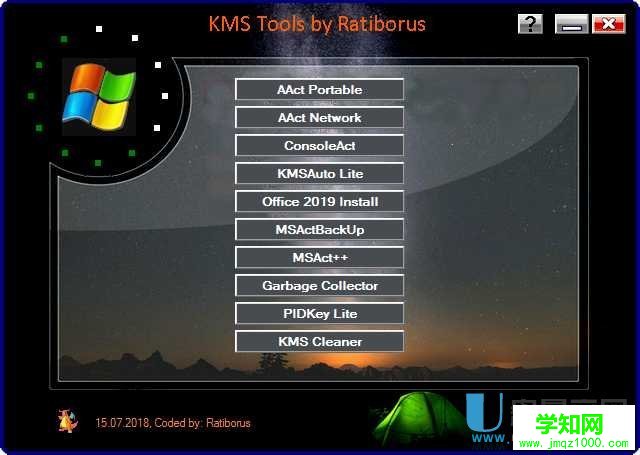Screen dimensions: 640x455
Task: Close the KMS Tools window
Action: 609,24
